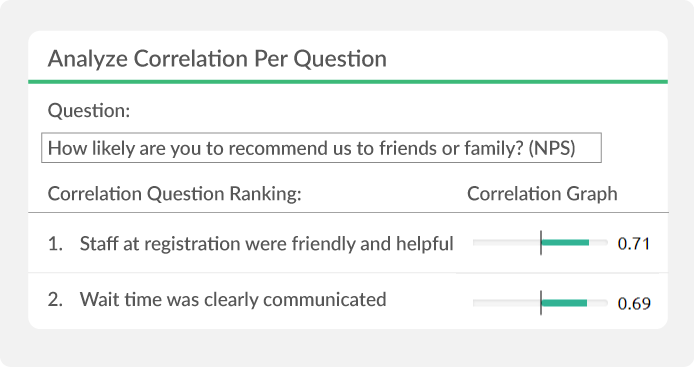Click the '(NPS)' text in question field
694x367 pixels.
point(552,148)
